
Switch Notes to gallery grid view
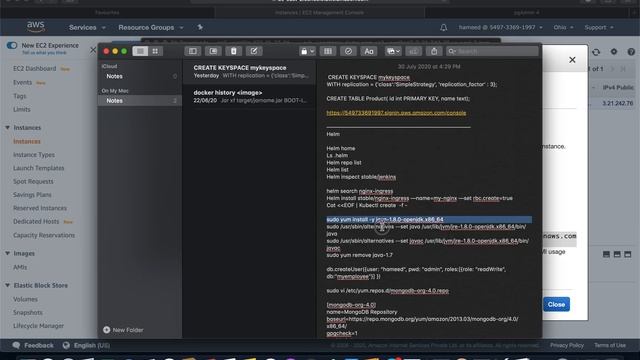(155, 51)
